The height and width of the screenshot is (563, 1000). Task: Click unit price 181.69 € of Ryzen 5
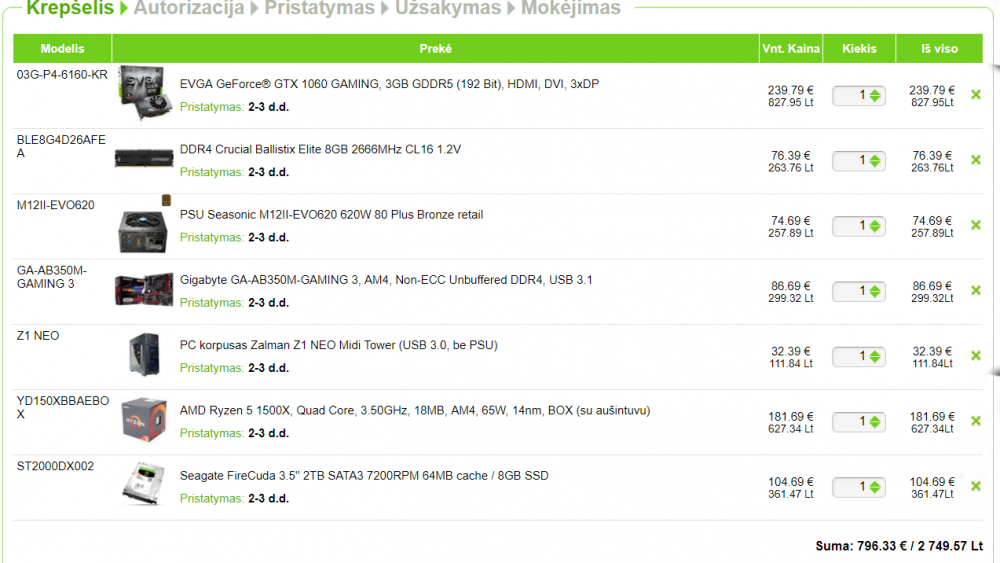[791, 416]
